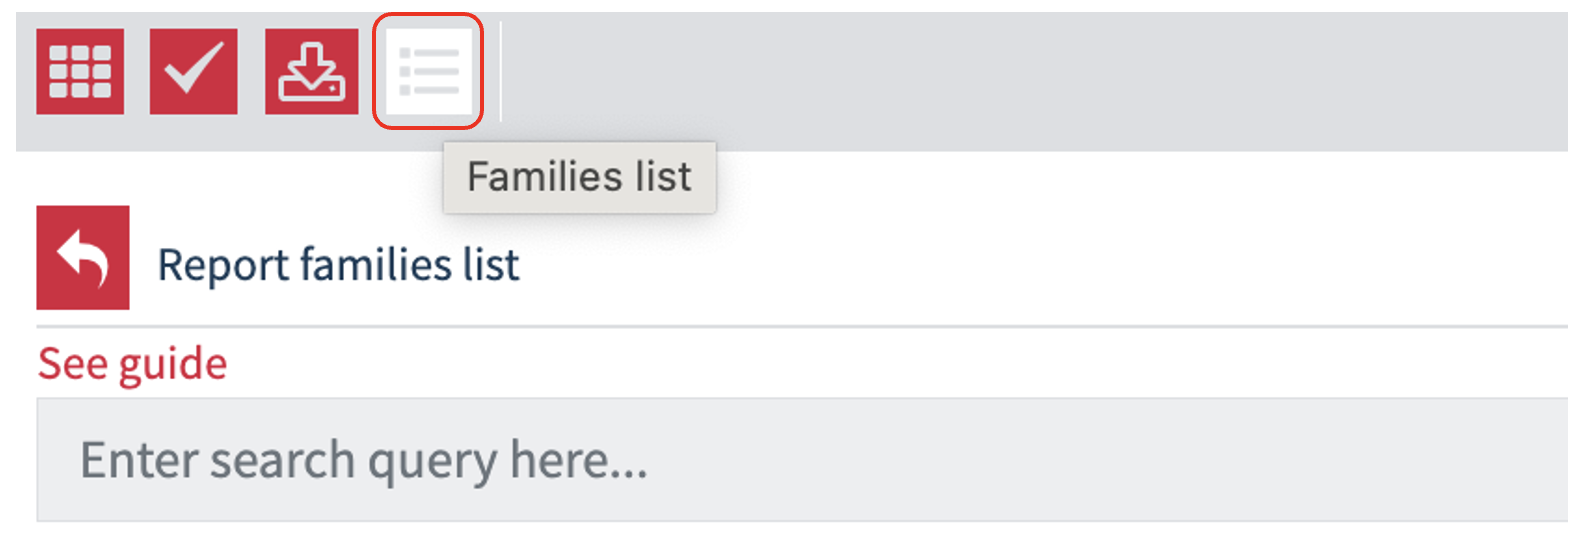Click the Report families list heading
This screenshot has width=1582, height=536.
coord(338,265)
